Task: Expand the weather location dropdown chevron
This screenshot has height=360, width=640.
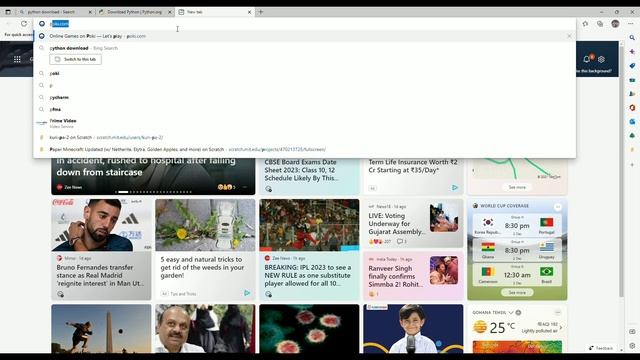Action: [511, 312]
